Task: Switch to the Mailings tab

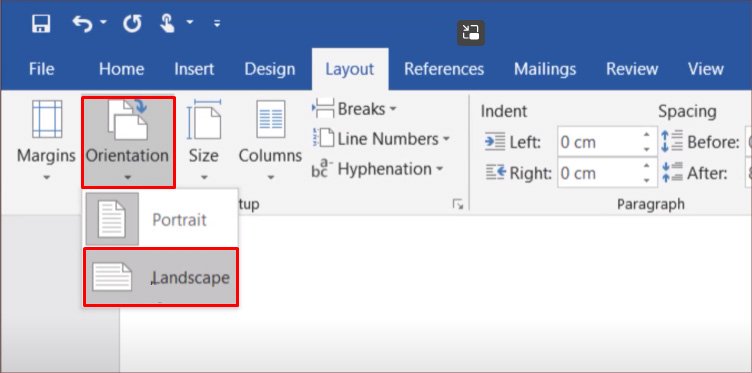Action: click(x=545, y=69)
